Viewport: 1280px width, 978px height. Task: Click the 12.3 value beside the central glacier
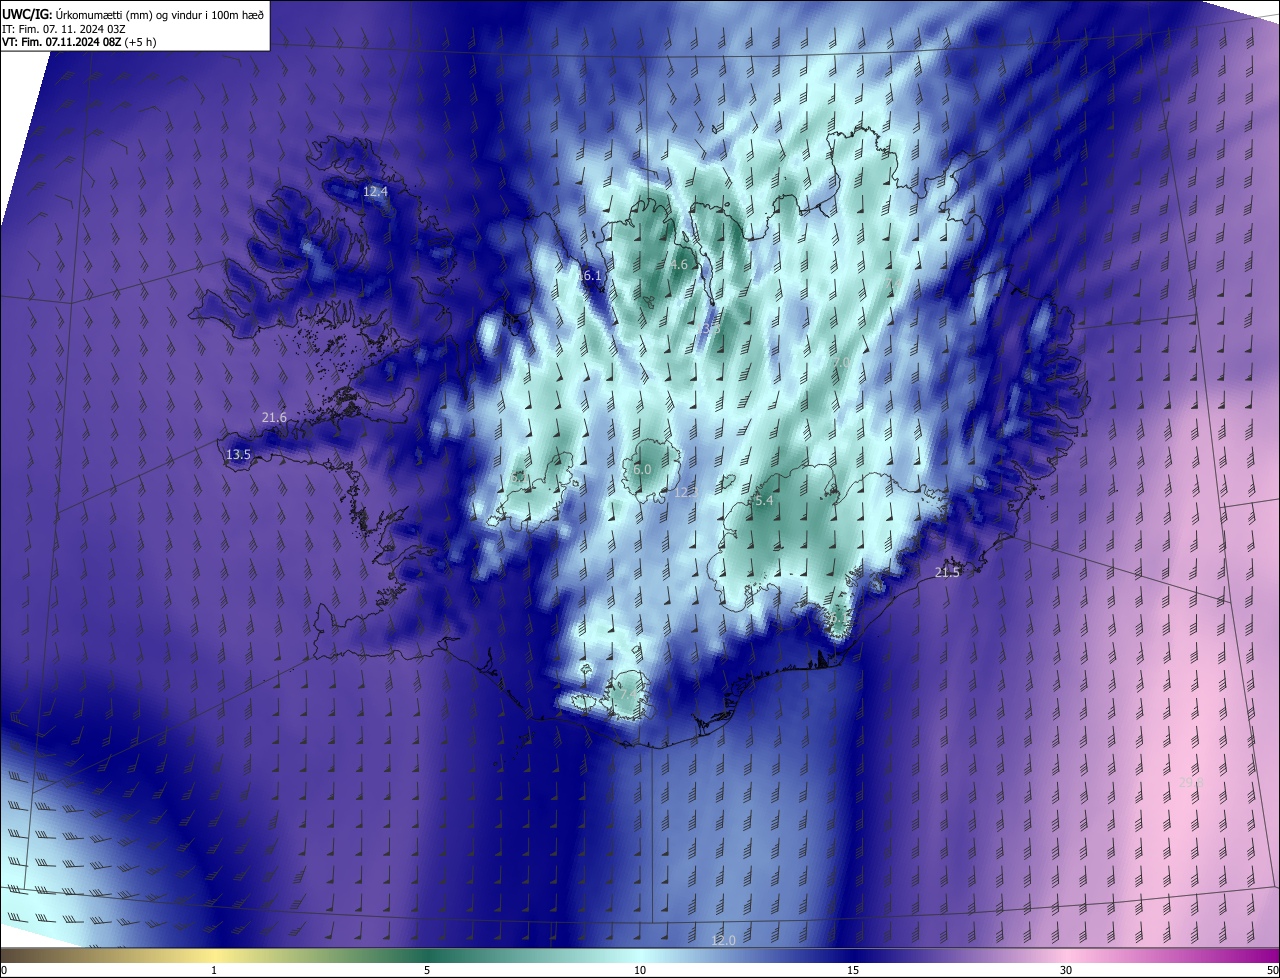(x=686, y=492)
